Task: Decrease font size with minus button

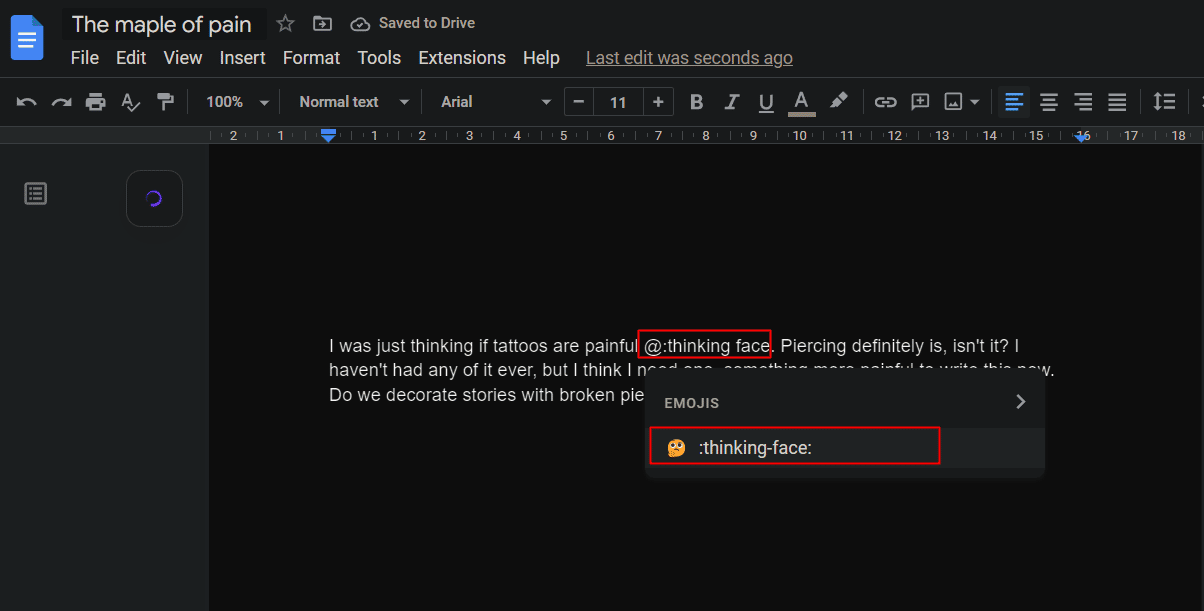Action: tap(578, 102)
